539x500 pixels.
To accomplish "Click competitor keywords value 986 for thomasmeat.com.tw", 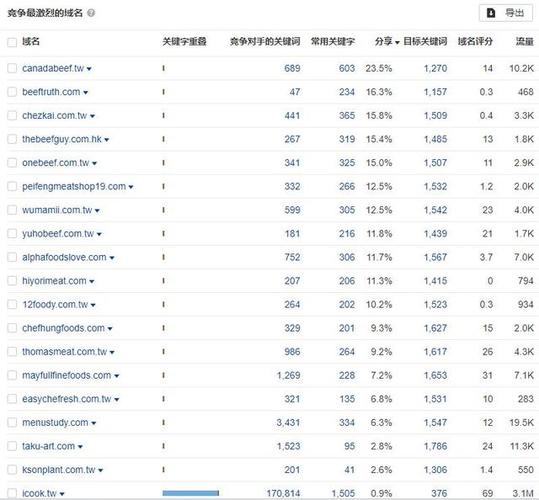I will [292, 352].
